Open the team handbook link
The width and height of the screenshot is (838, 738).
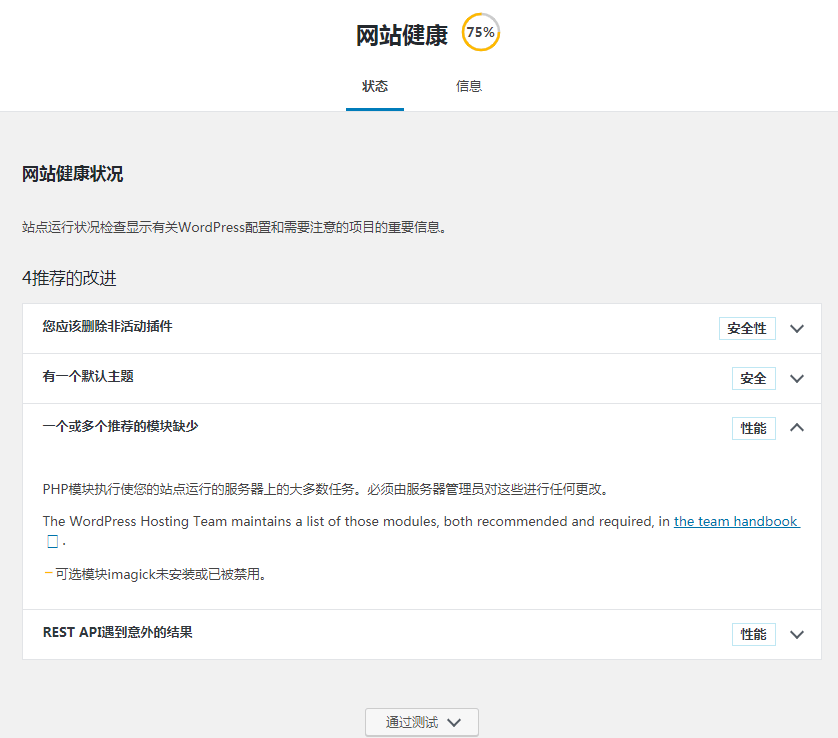(737, 521)
